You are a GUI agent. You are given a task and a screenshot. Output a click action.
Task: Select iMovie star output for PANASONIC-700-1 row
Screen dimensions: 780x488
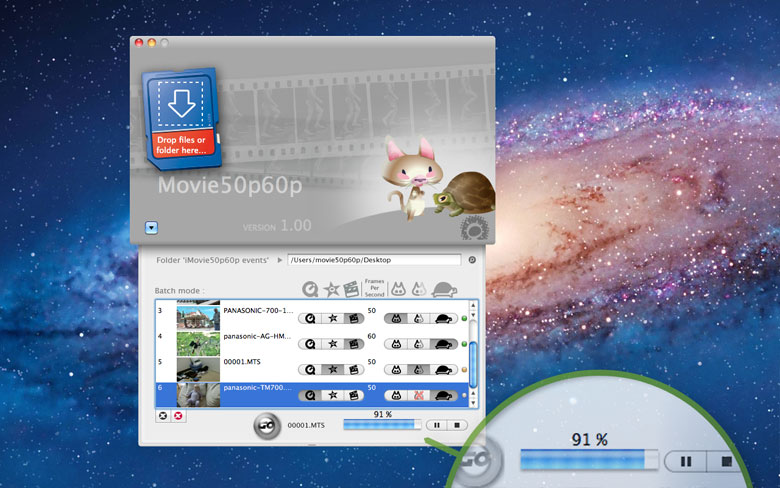pos(332,319)
